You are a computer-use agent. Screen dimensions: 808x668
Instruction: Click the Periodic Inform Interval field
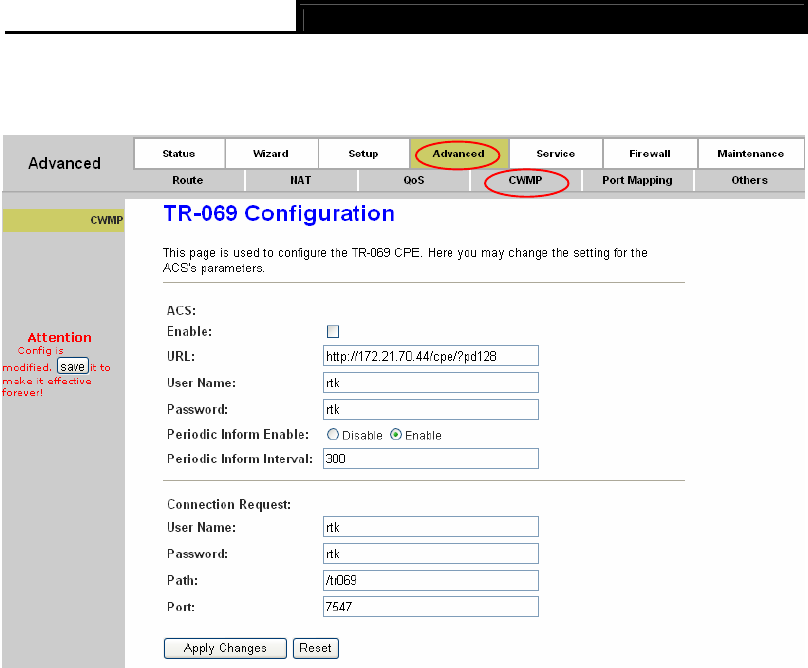(431, 459)
